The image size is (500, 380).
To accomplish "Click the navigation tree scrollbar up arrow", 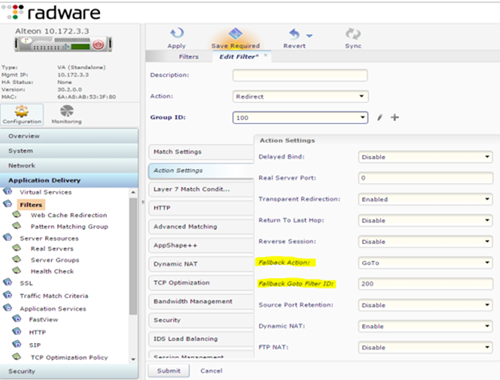I will [133, 192].
